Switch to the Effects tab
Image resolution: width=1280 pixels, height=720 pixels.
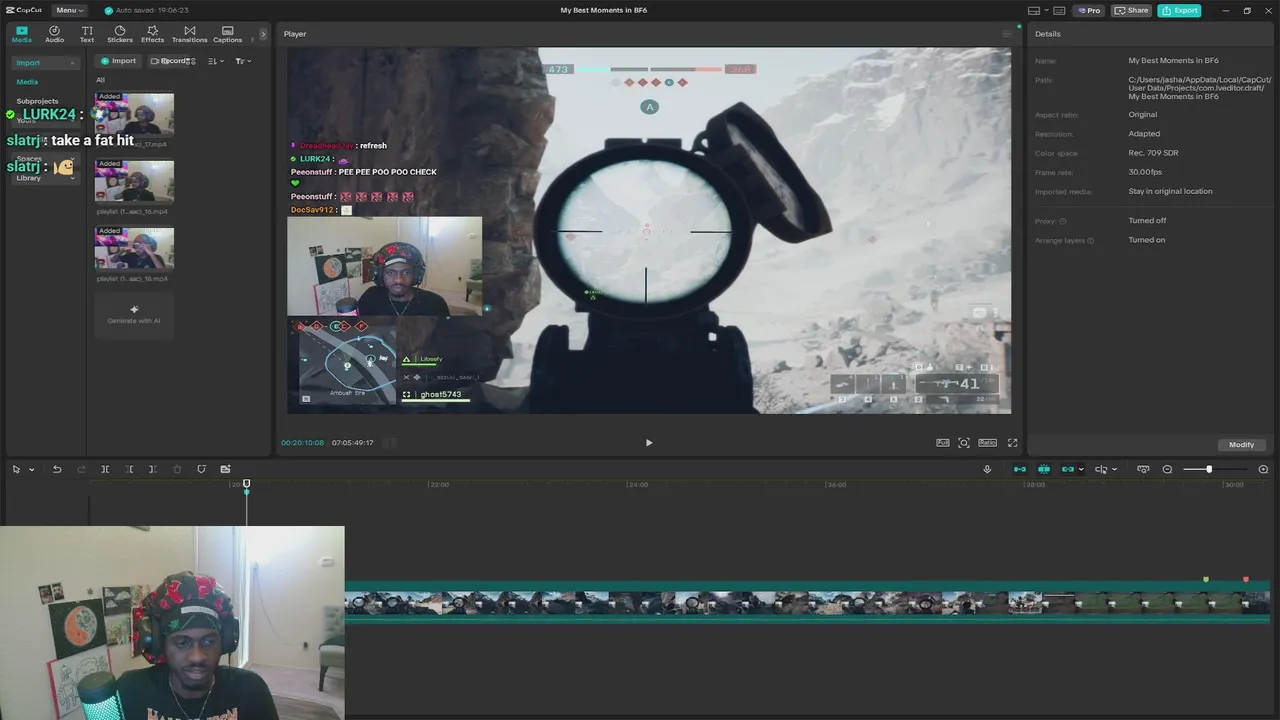coord(152,34)
